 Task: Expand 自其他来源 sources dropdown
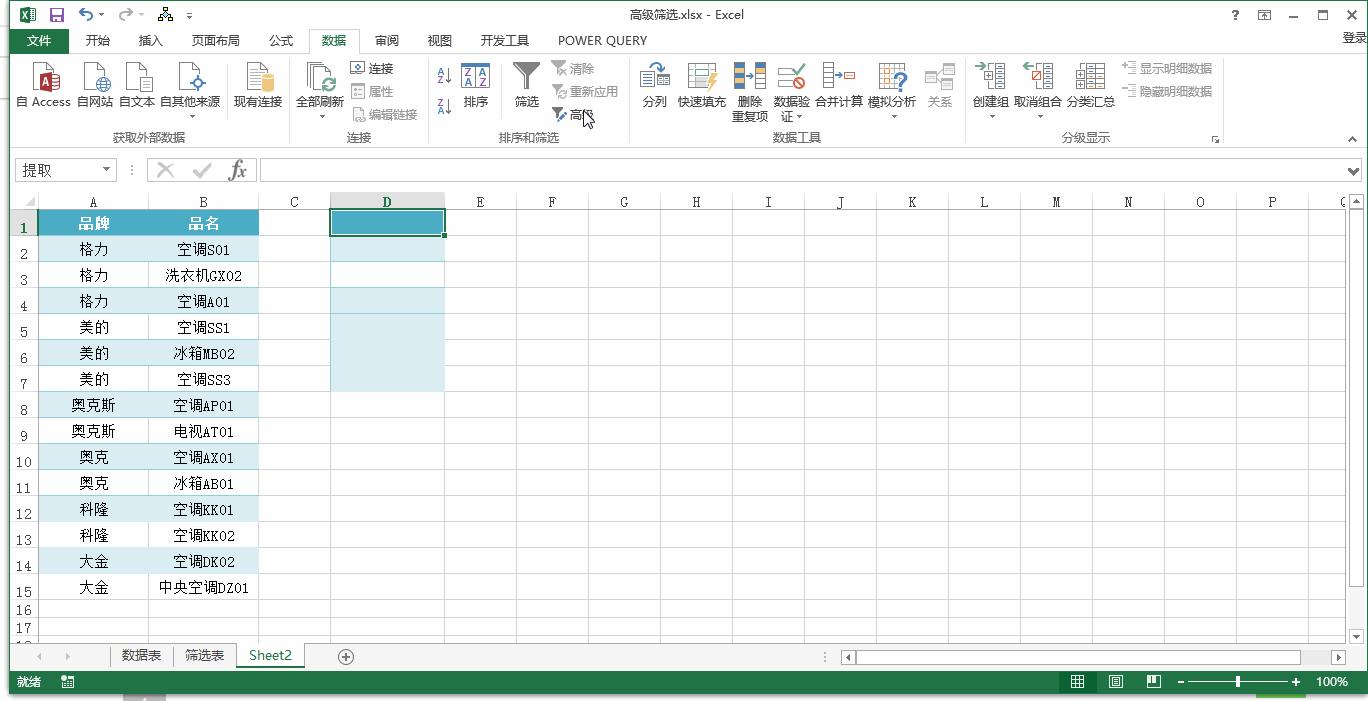point(191,116)
